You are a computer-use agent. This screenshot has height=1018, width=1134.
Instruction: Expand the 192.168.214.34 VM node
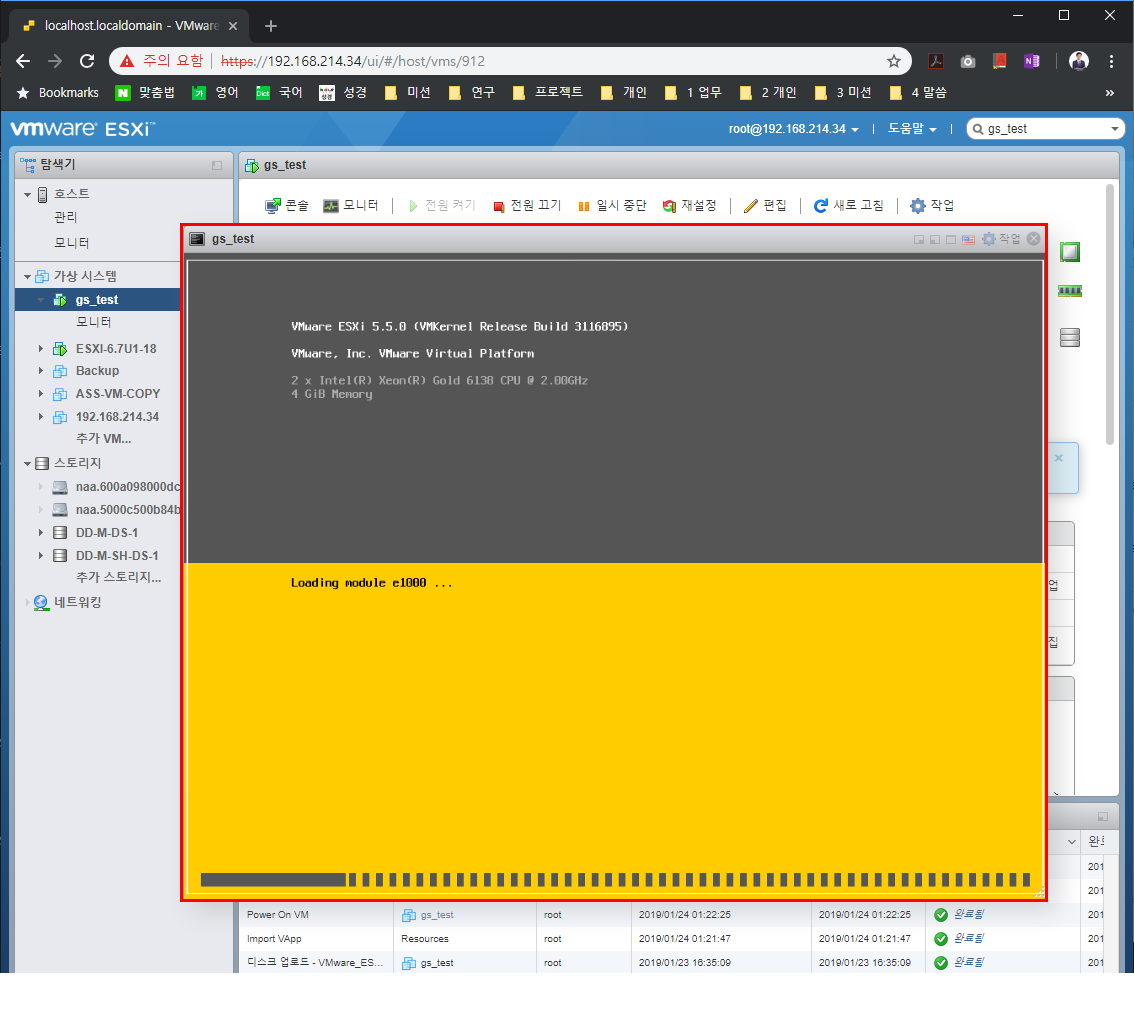[x=41, y=416]
